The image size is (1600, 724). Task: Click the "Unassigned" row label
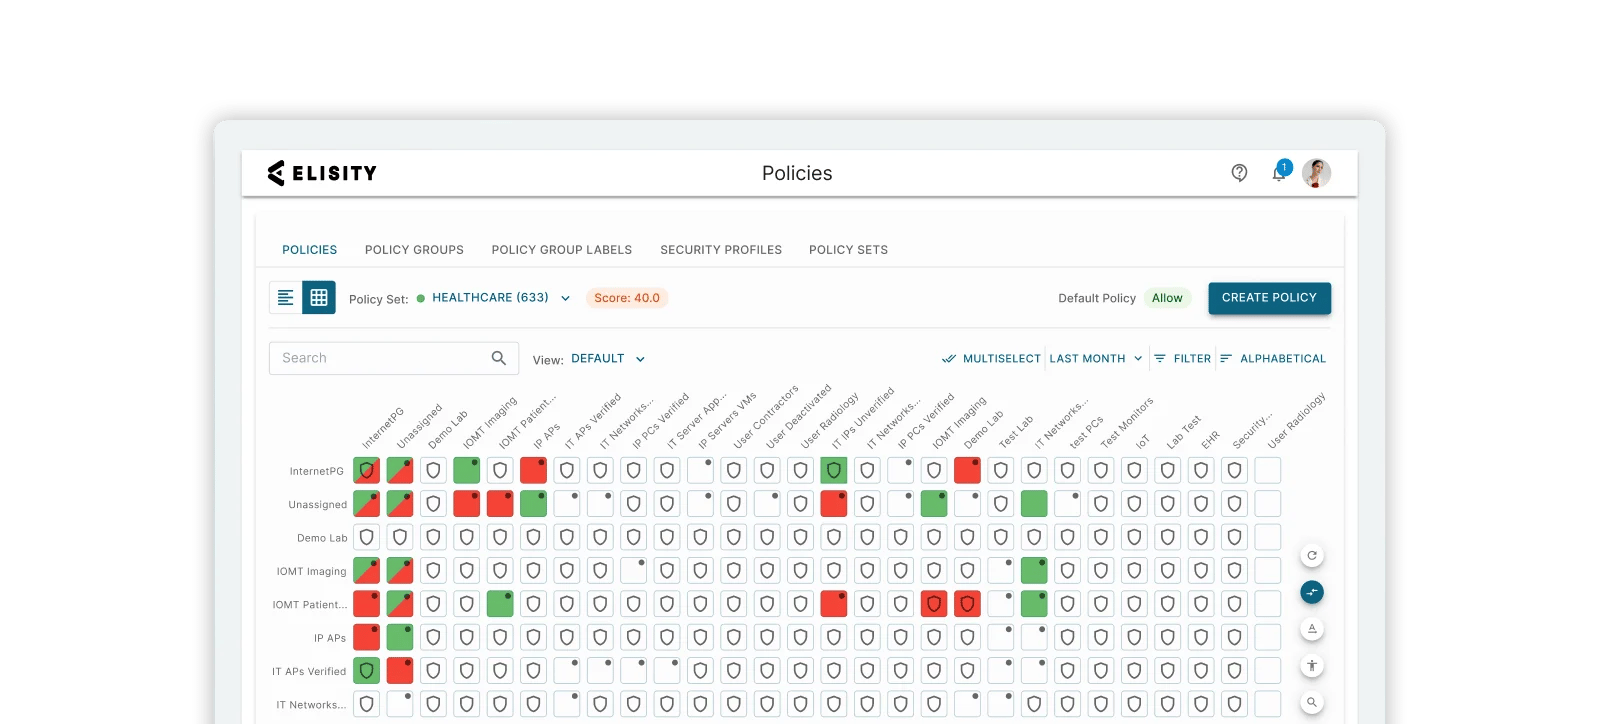coord(318,505)
